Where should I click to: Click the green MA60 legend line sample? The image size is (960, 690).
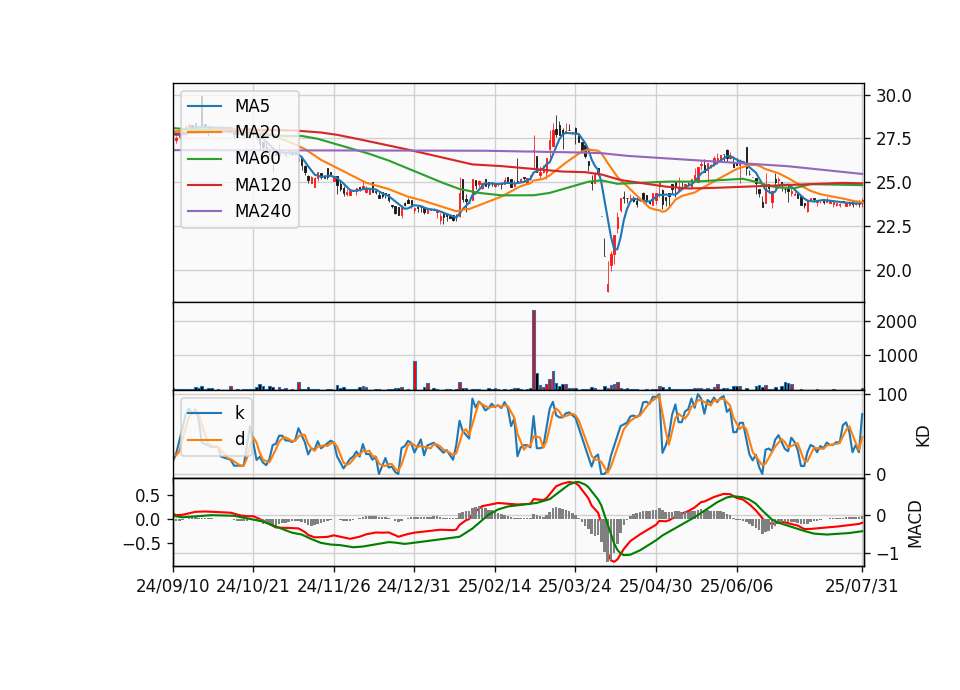tap(204, 159)
